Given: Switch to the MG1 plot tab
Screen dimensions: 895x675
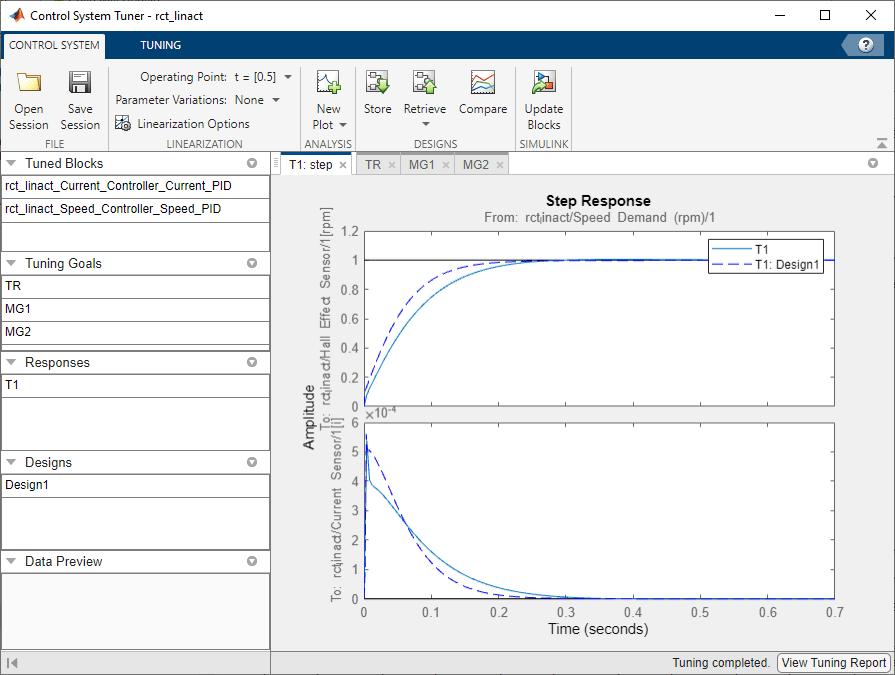Looking at the screenshot, I should pyautogui.click(x=420, y=164).
